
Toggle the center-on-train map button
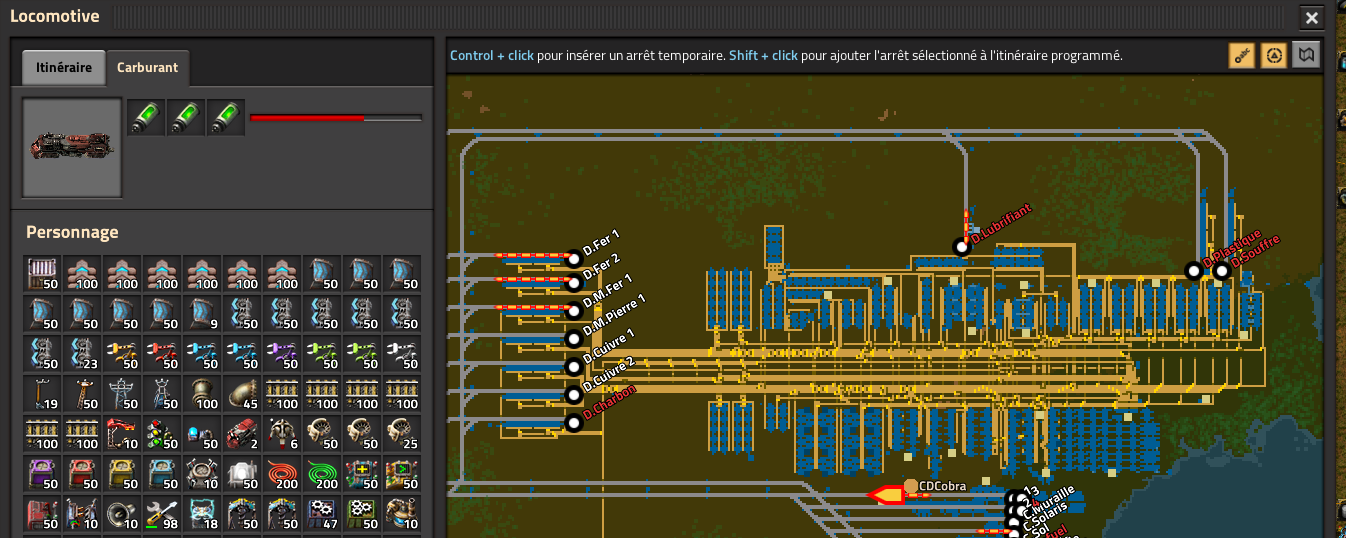click(1273, 55)
